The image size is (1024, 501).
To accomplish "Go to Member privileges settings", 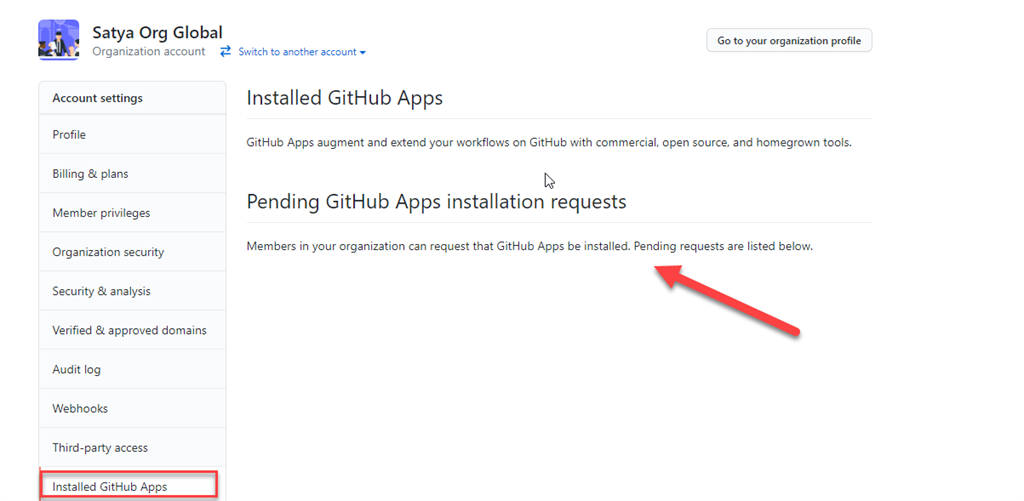I will pyautogui.click(x=101, y=213).
